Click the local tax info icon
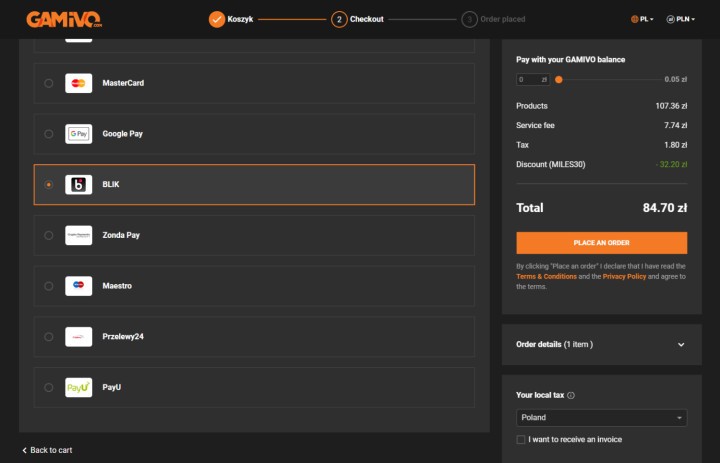 click(x=571, y=395)
